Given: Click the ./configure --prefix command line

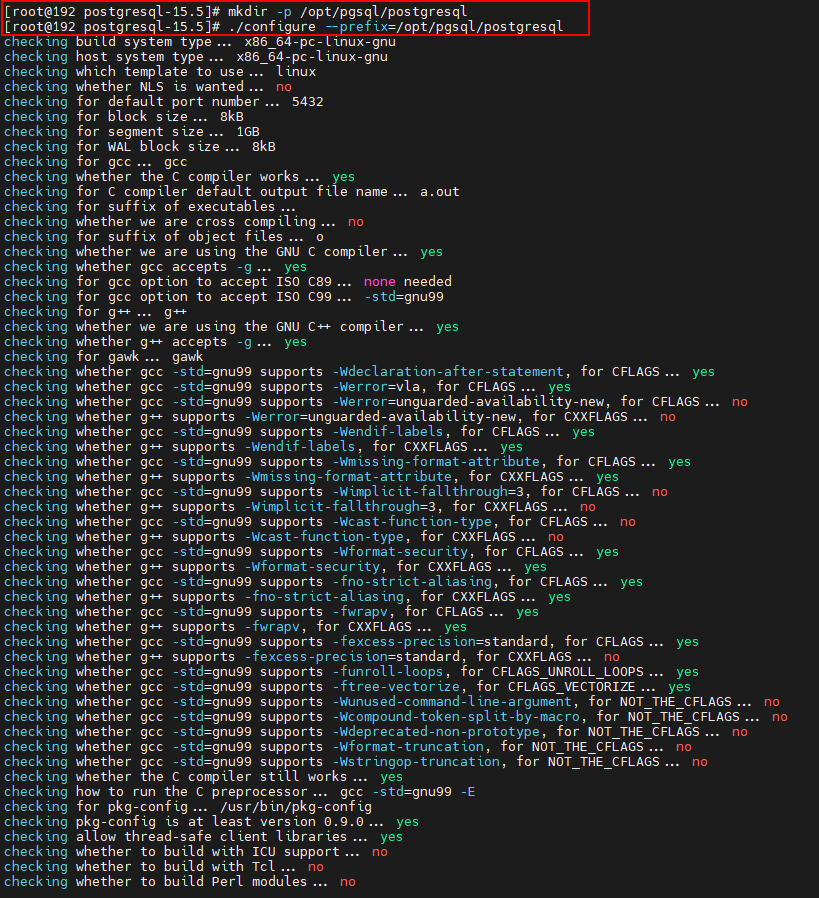Looking at the screenshot, I should [284, 26].
